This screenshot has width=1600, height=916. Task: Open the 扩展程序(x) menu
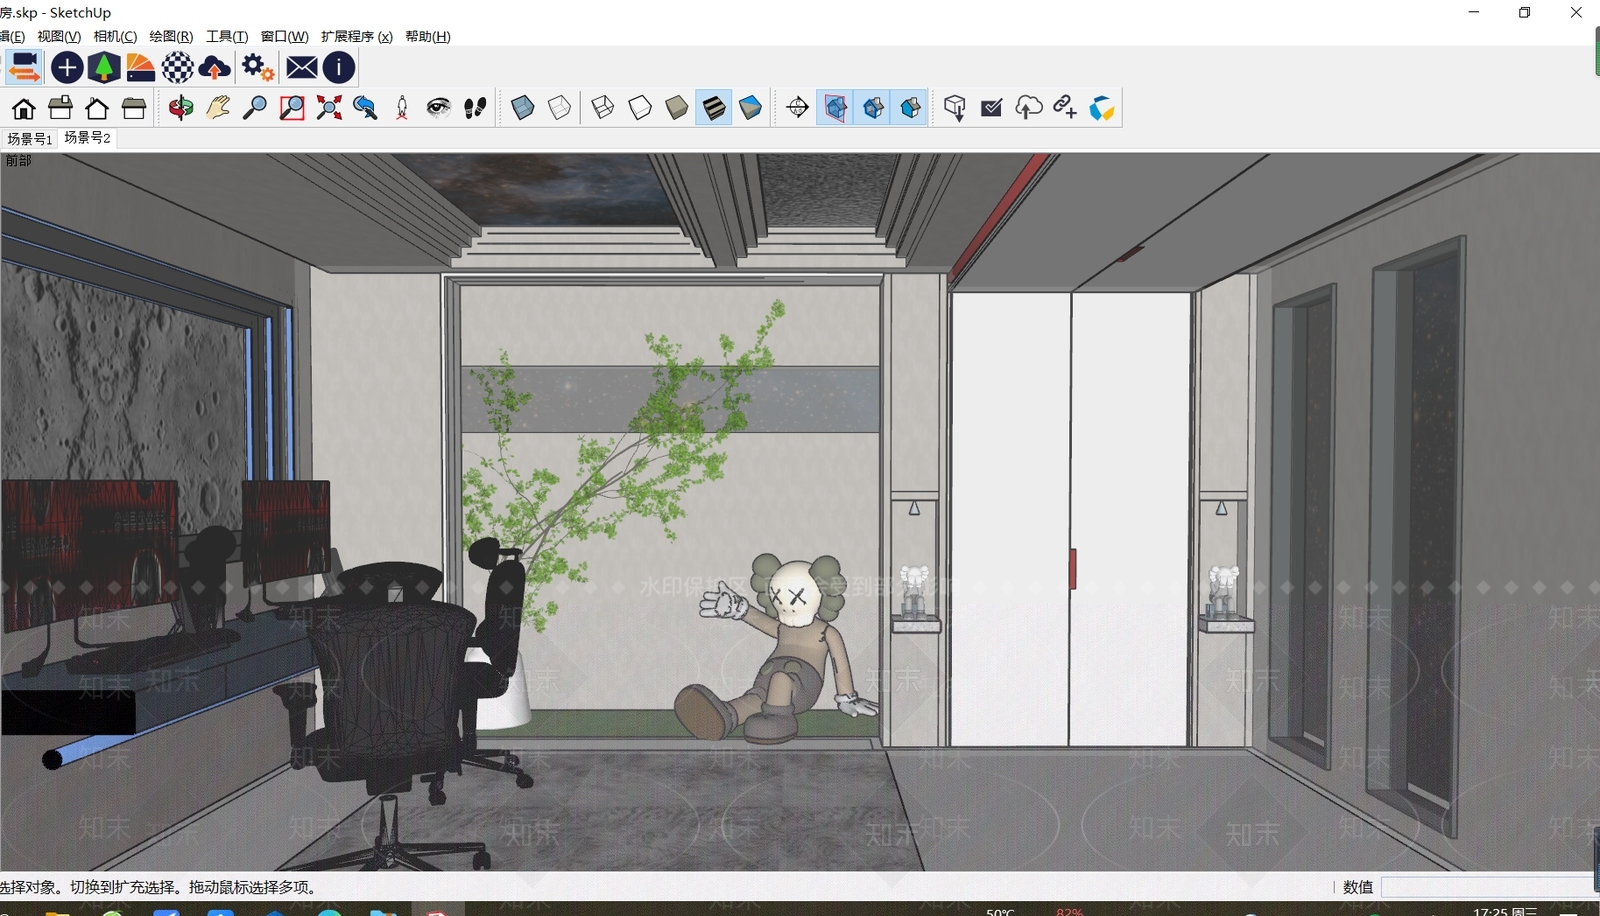tap(357, 37)
